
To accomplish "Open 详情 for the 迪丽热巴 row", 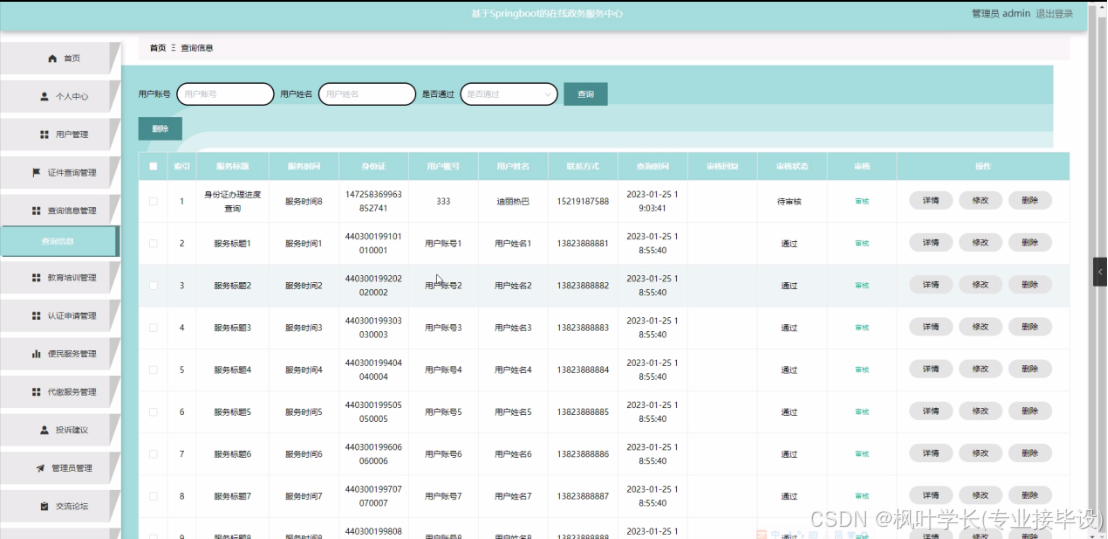I will 931,201.
